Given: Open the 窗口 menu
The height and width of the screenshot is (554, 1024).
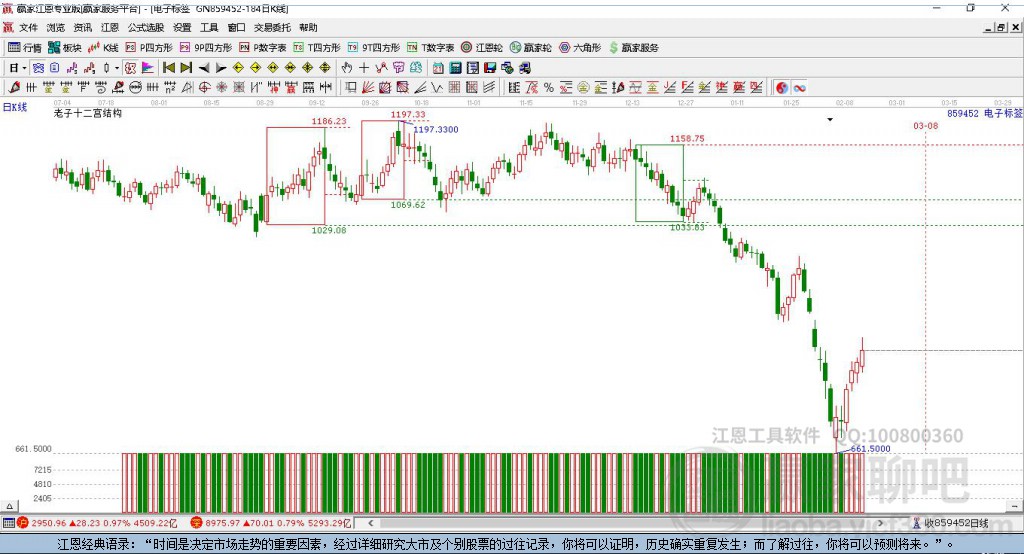Looking at the screenshot, I should (x=236, y=27).
